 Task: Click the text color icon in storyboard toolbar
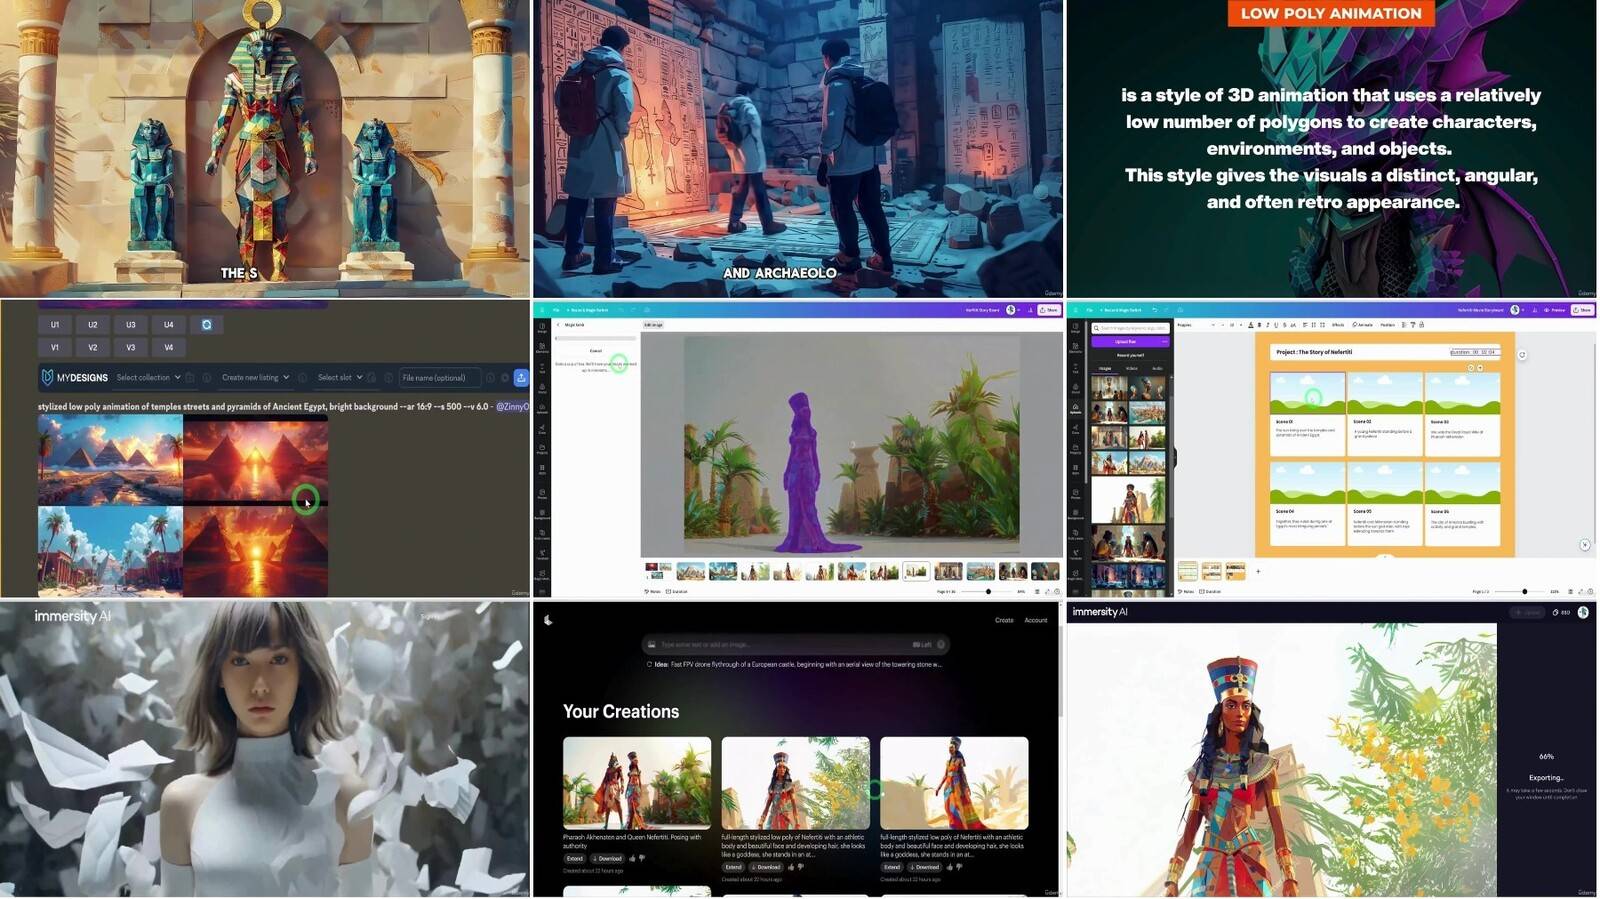(1250, 325)
